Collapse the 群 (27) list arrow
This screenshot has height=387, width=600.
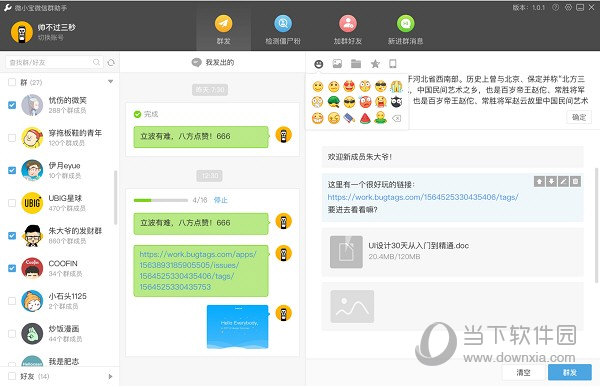pos(110,82)
